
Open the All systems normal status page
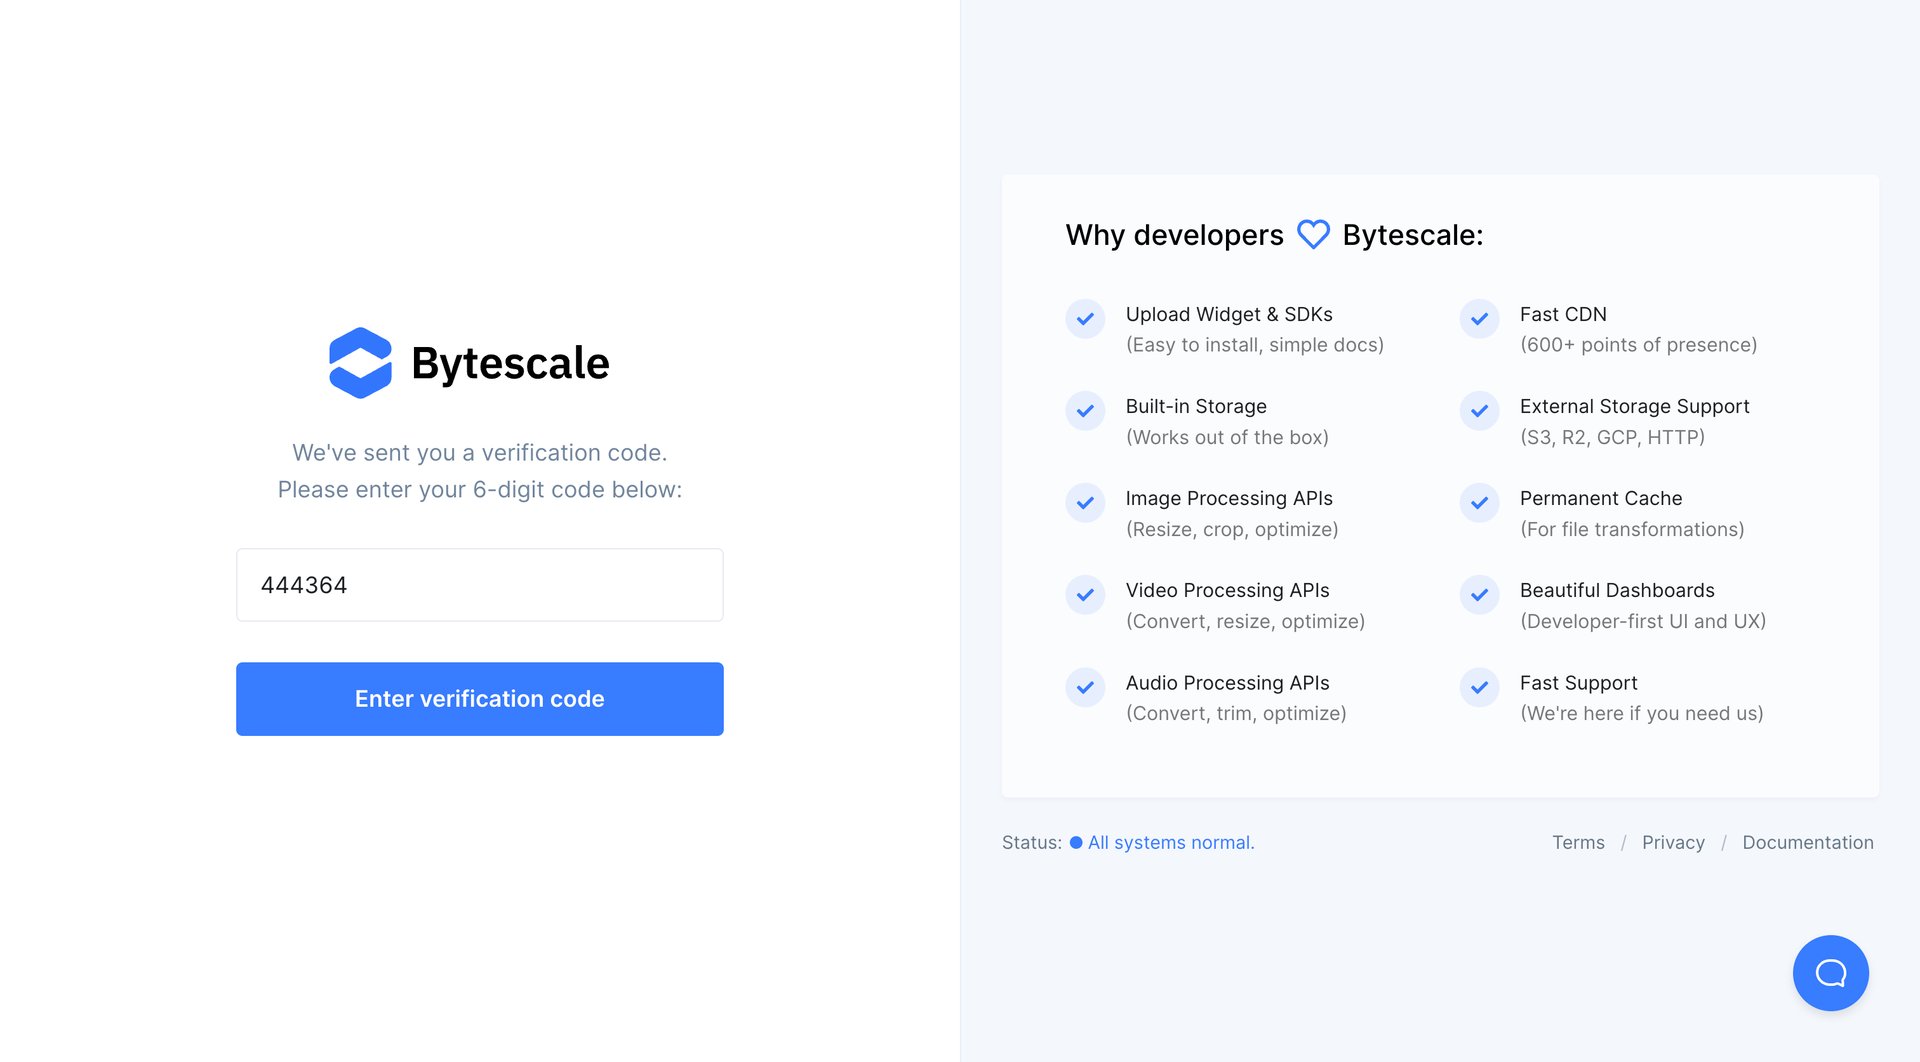coord(1170,843)
